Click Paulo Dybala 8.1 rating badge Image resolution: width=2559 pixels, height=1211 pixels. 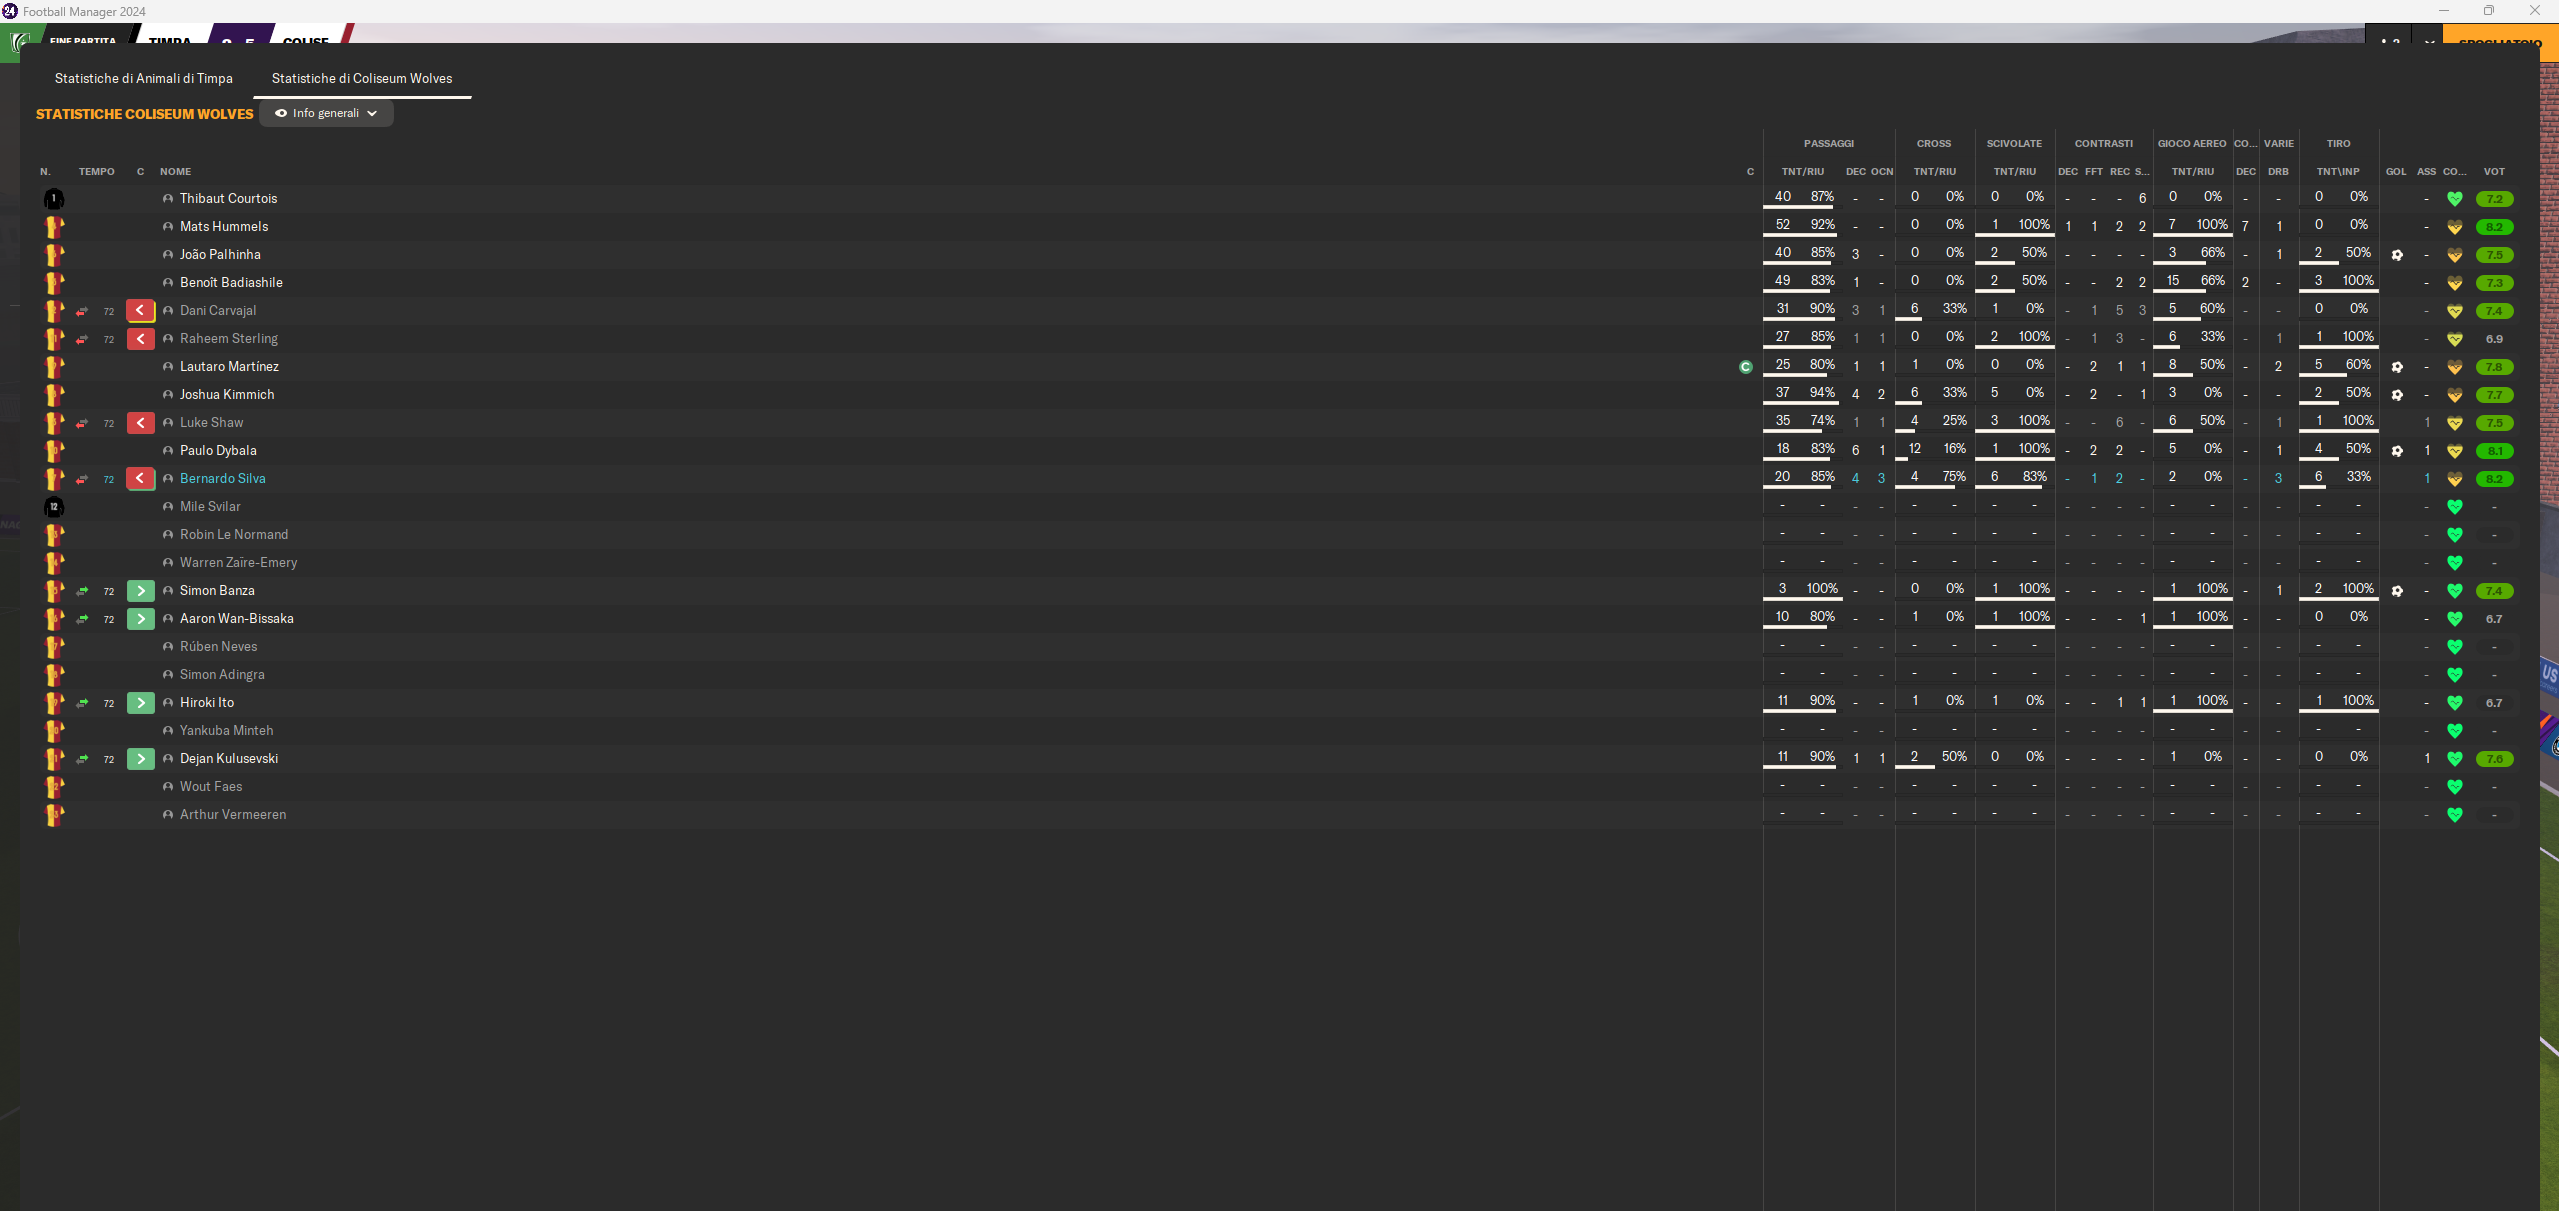coord(2494,451)
